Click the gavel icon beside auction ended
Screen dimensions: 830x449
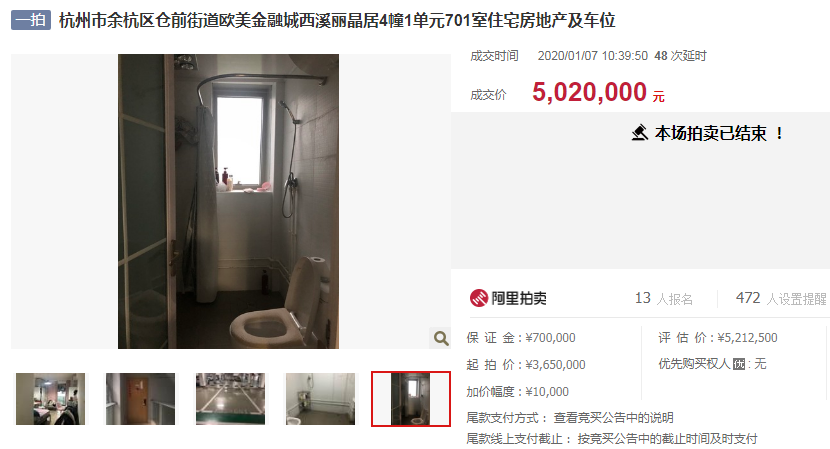pos(640,132)
